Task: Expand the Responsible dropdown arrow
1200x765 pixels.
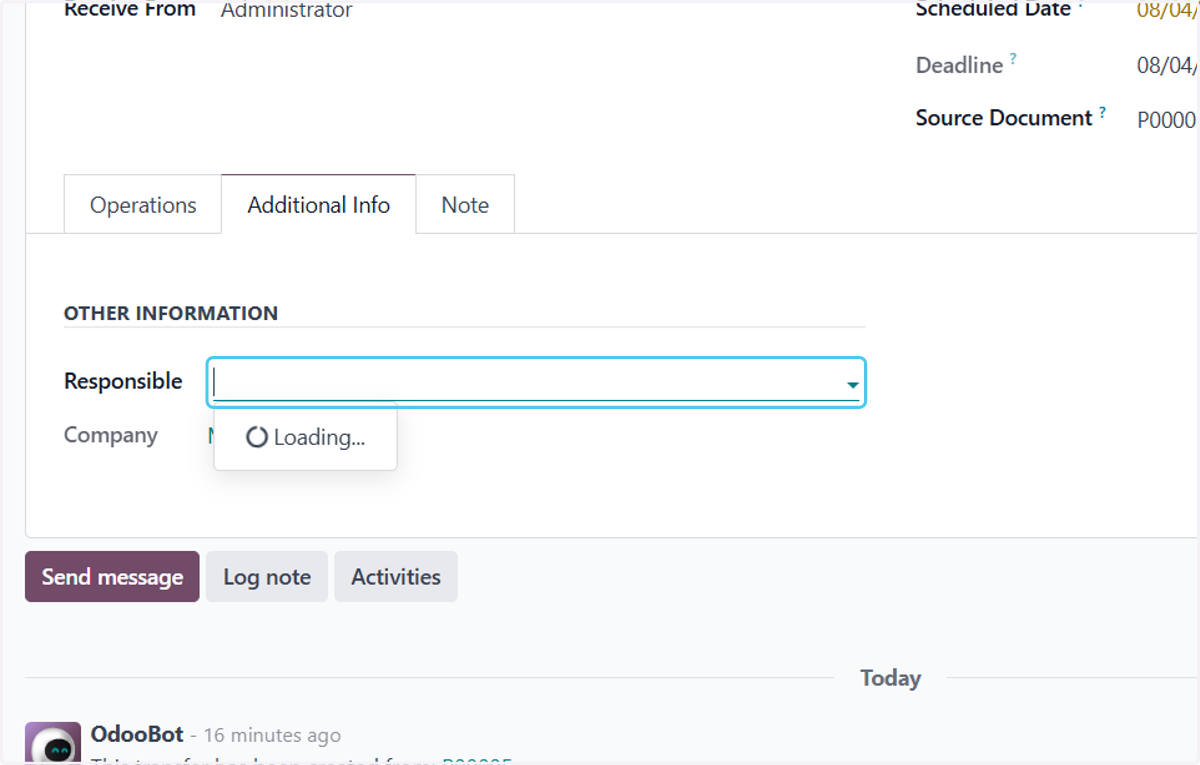Action: pos(852,384)
